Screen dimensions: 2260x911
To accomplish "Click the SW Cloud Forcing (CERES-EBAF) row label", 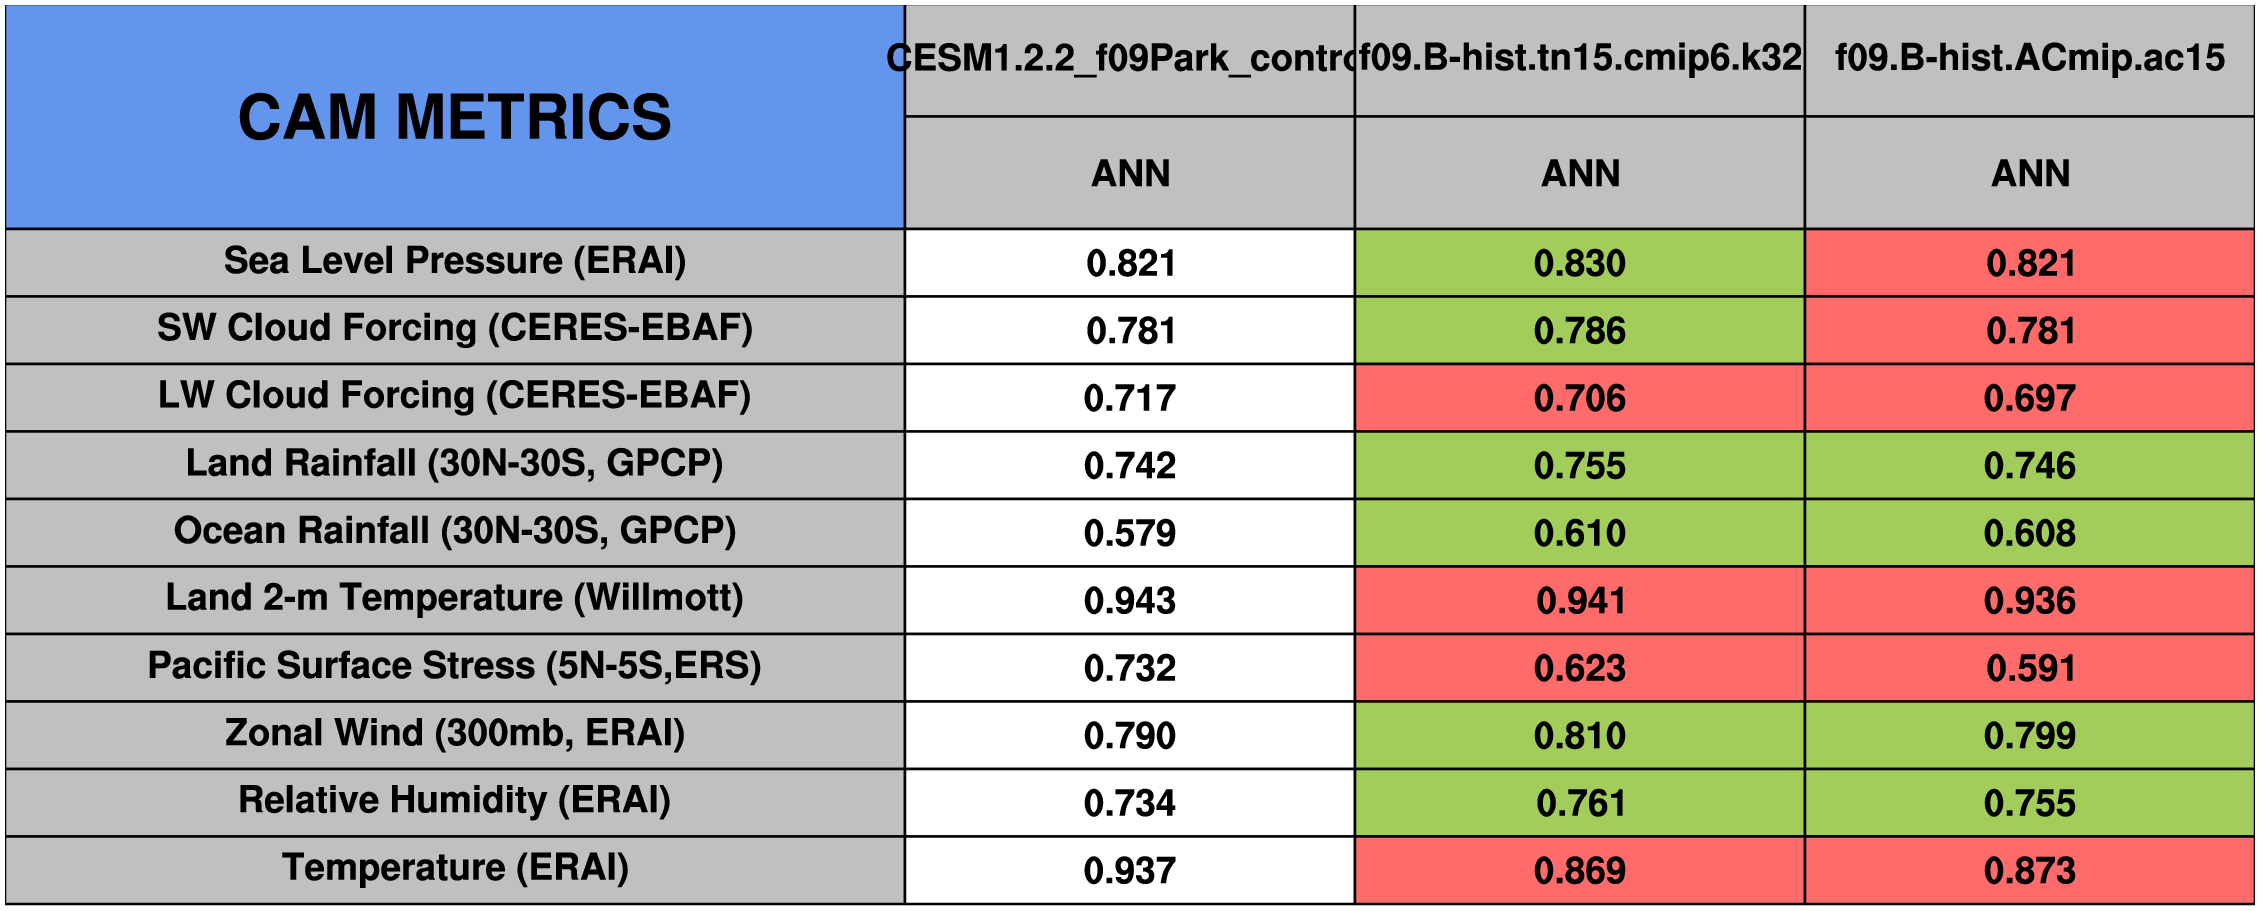I will (455, 329).
